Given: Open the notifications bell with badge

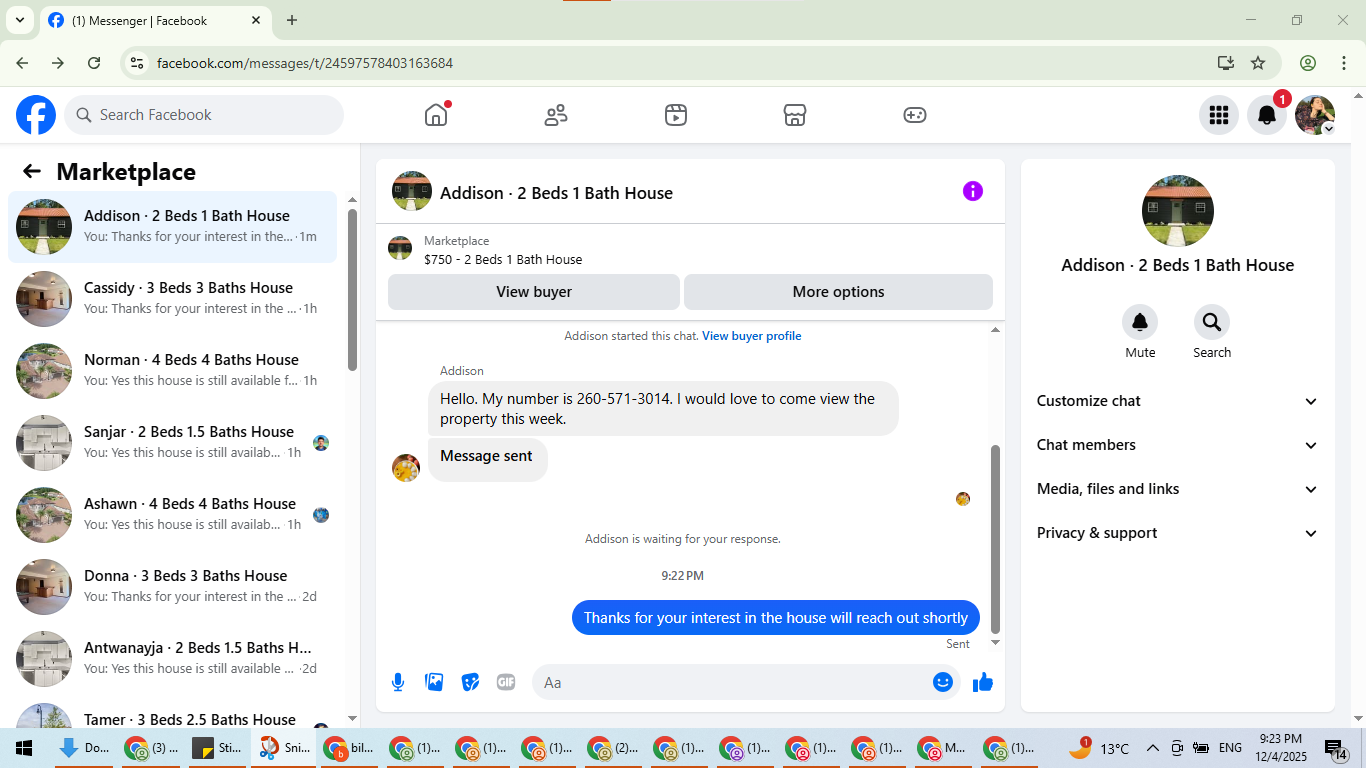Looking at the screenshot, I should pyautogui.click(x=1267, y=115).
